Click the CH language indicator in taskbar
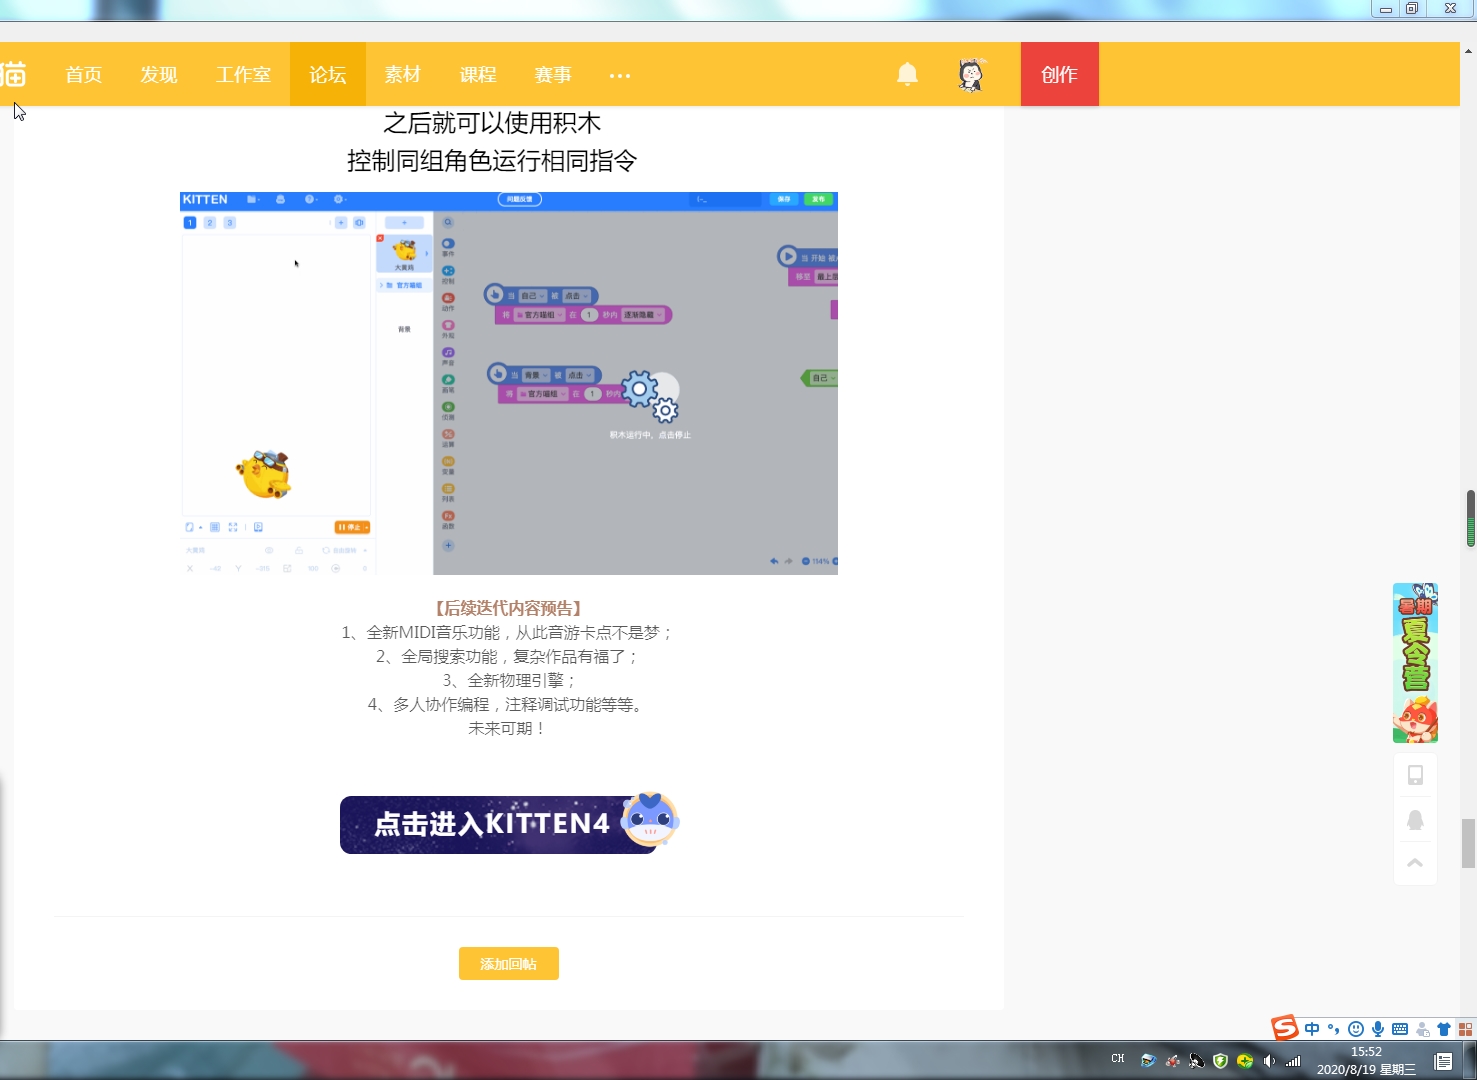The image size is (1477, 1080). click(x=1118, y=1059)
